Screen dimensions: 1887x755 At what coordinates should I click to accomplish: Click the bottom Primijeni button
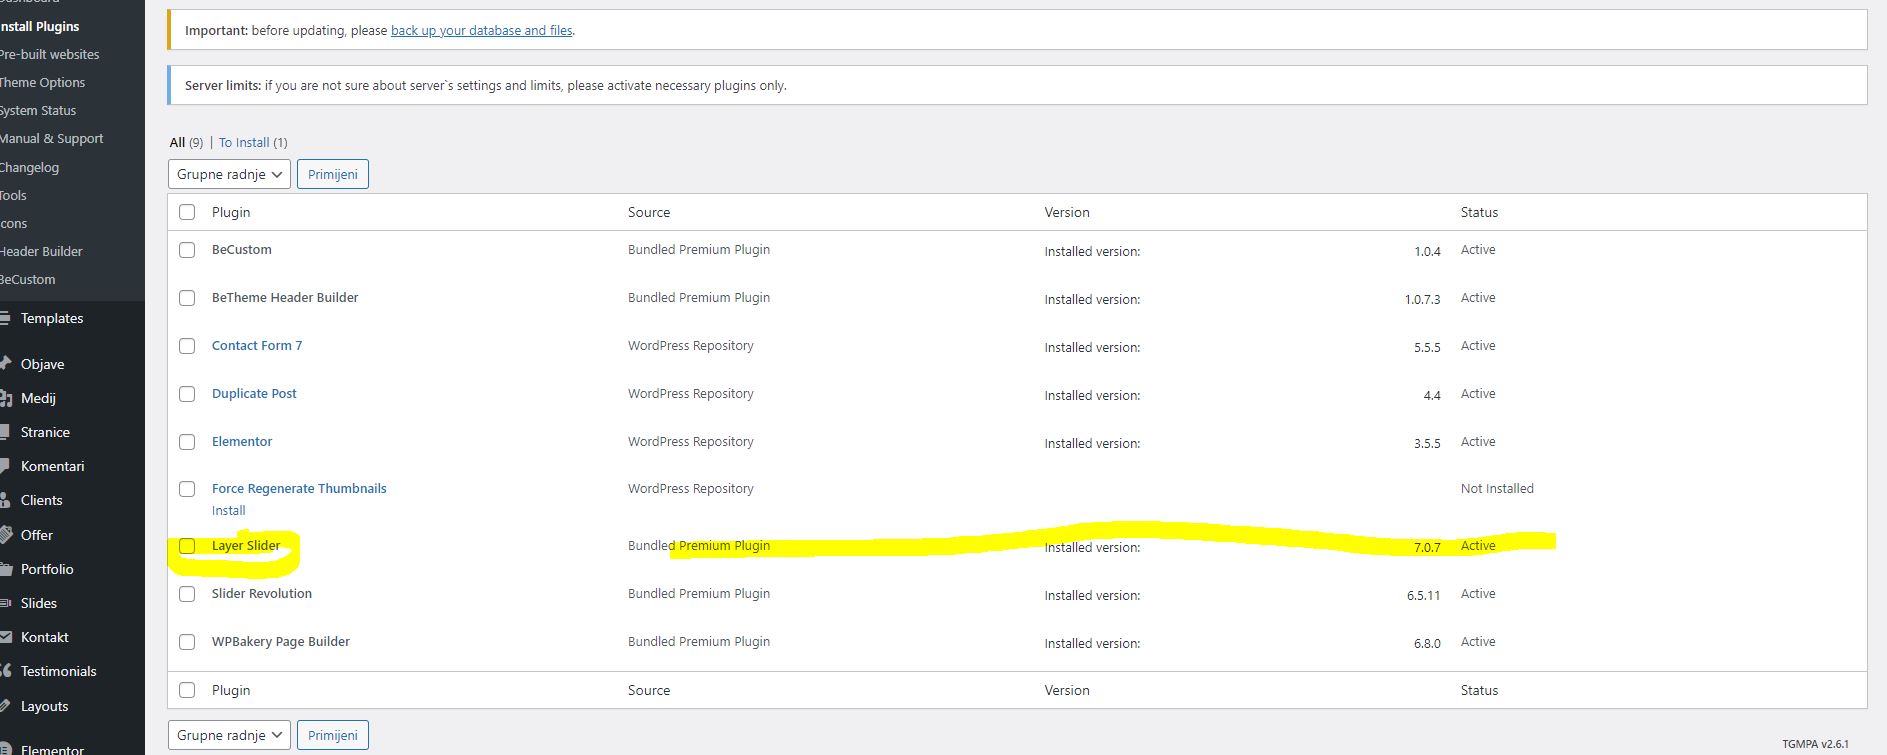click(333, 735)
